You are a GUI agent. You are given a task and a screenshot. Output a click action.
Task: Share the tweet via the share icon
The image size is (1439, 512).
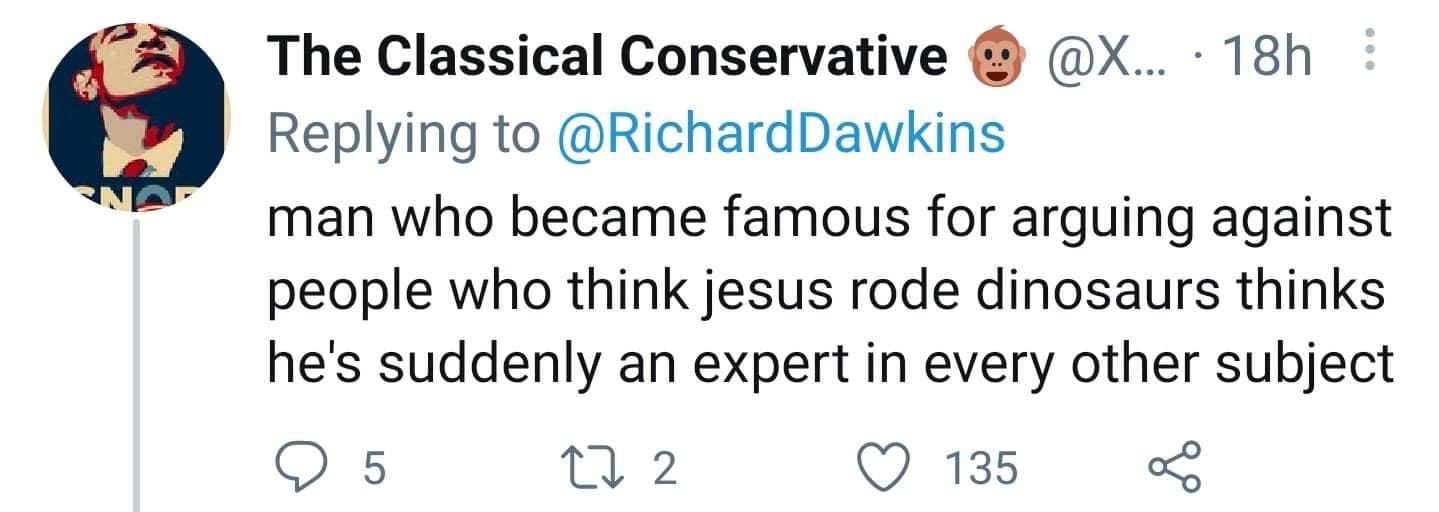[1172, 468]
